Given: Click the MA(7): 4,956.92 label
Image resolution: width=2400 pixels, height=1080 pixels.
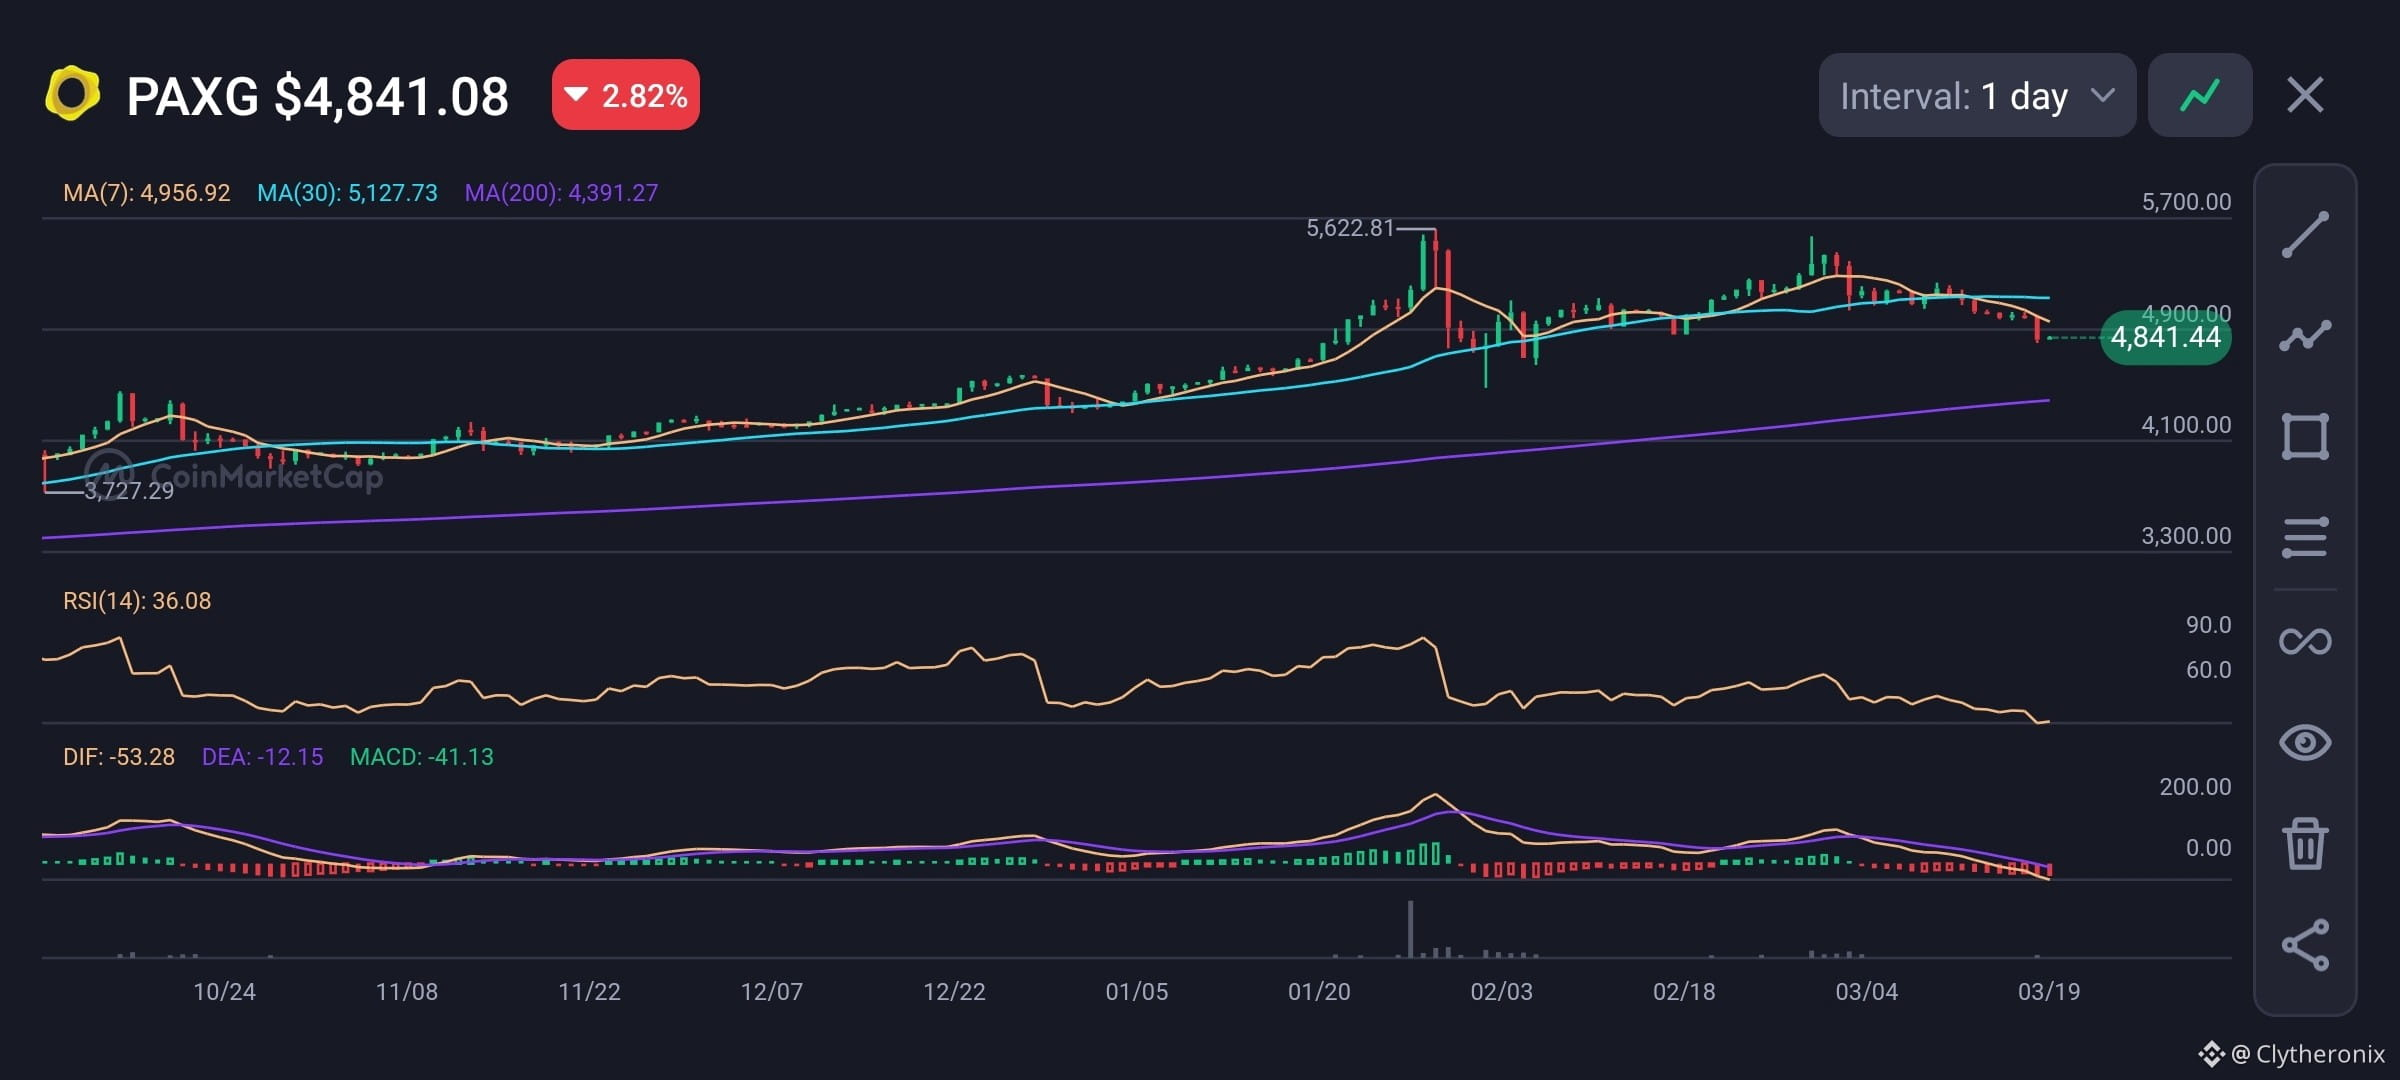Looking at the screenshot, I should click(x=147, y=193).
